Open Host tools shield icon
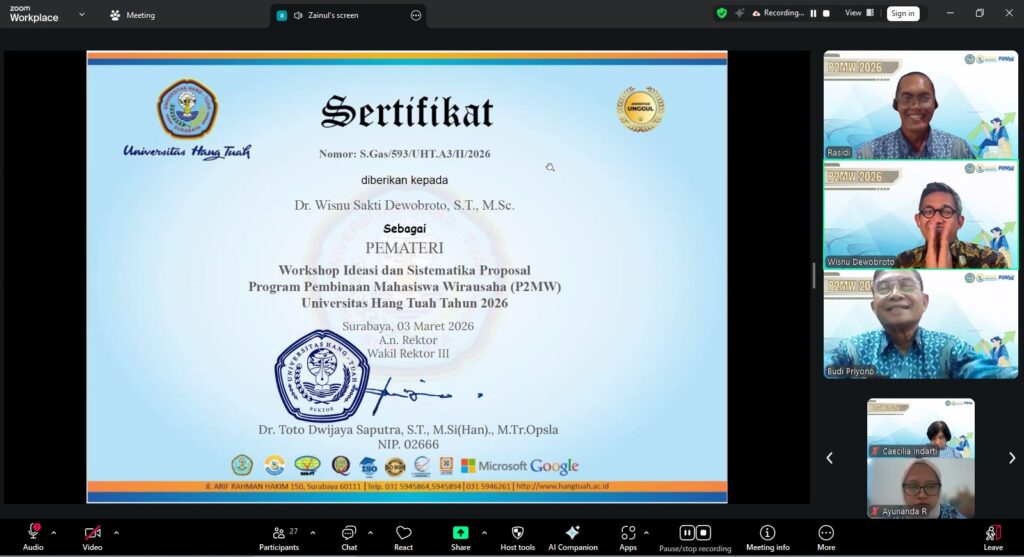Viewport: 1024px width, 557px height. [517, 534]
